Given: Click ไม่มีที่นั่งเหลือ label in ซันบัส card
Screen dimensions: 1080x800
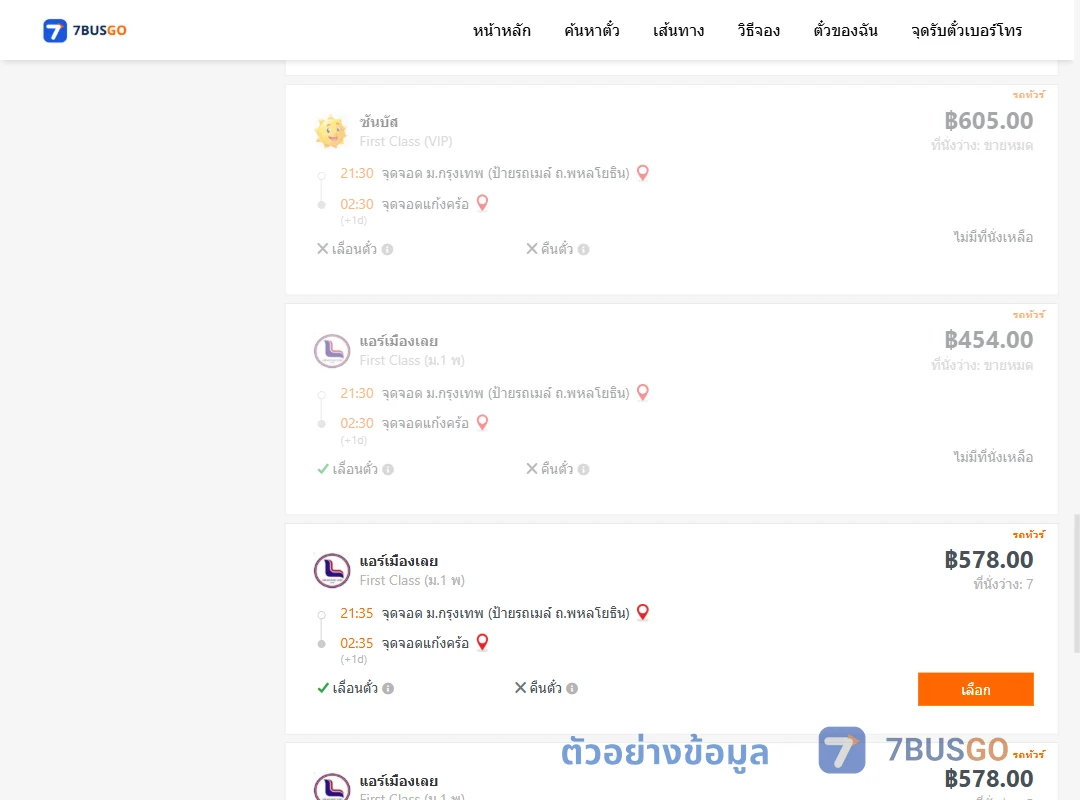Looking at the screenshot, I should click(993, 237).
